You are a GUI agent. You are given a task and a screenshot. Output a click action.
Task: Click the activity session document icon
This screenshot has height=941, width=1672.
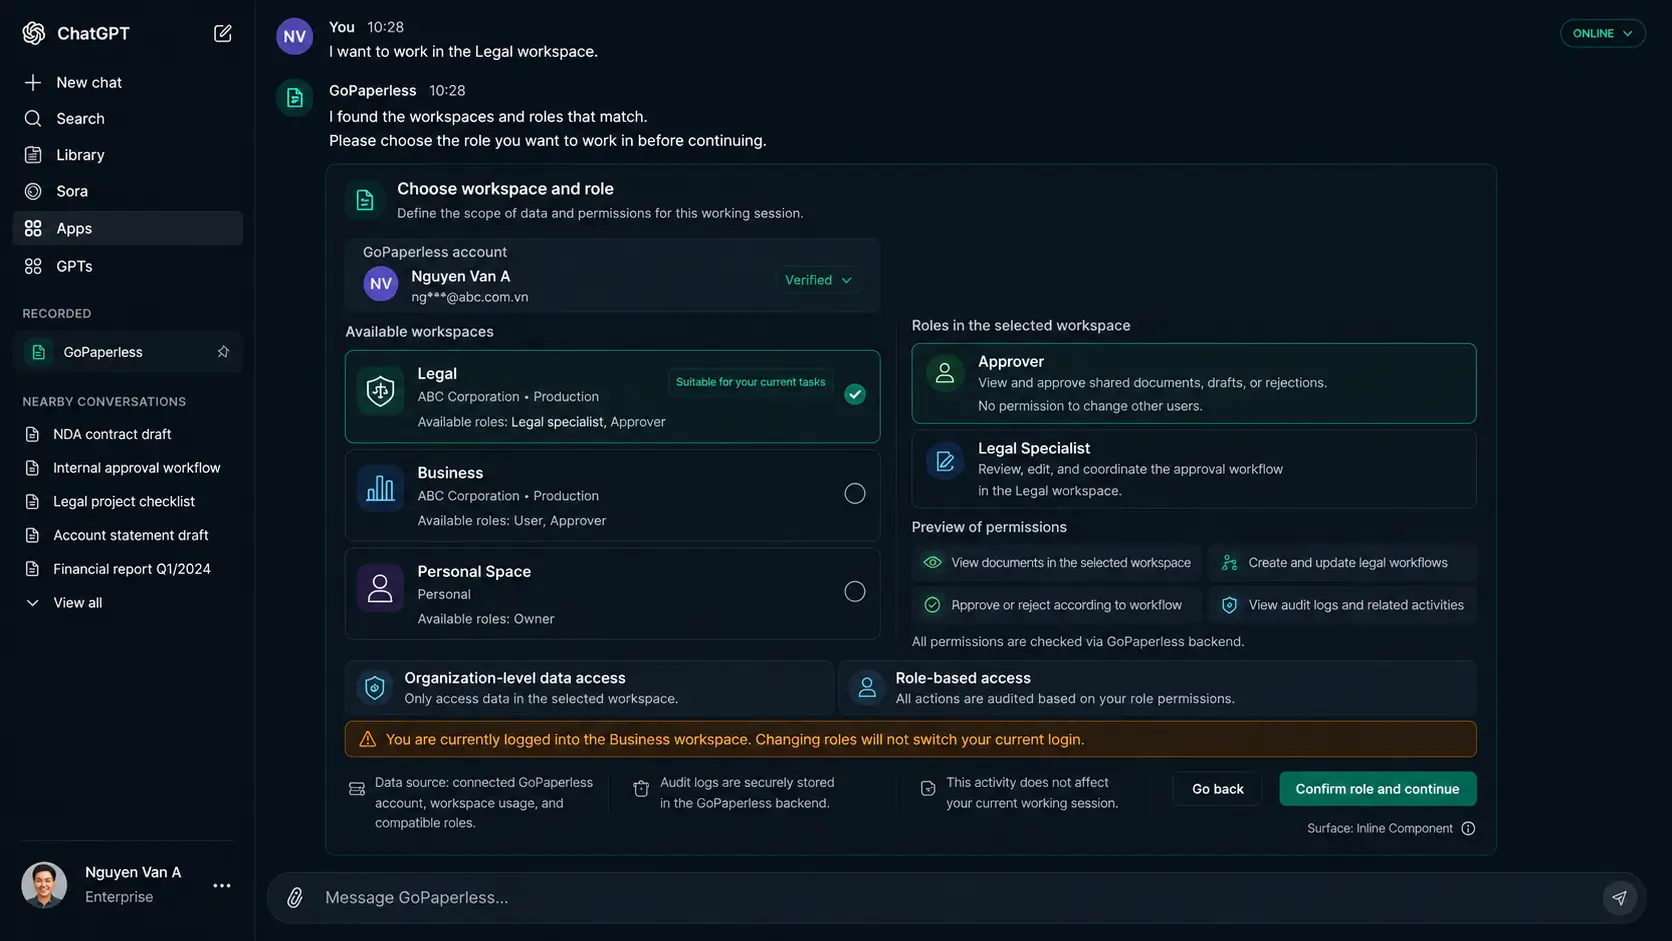click(x=928, y=789)
